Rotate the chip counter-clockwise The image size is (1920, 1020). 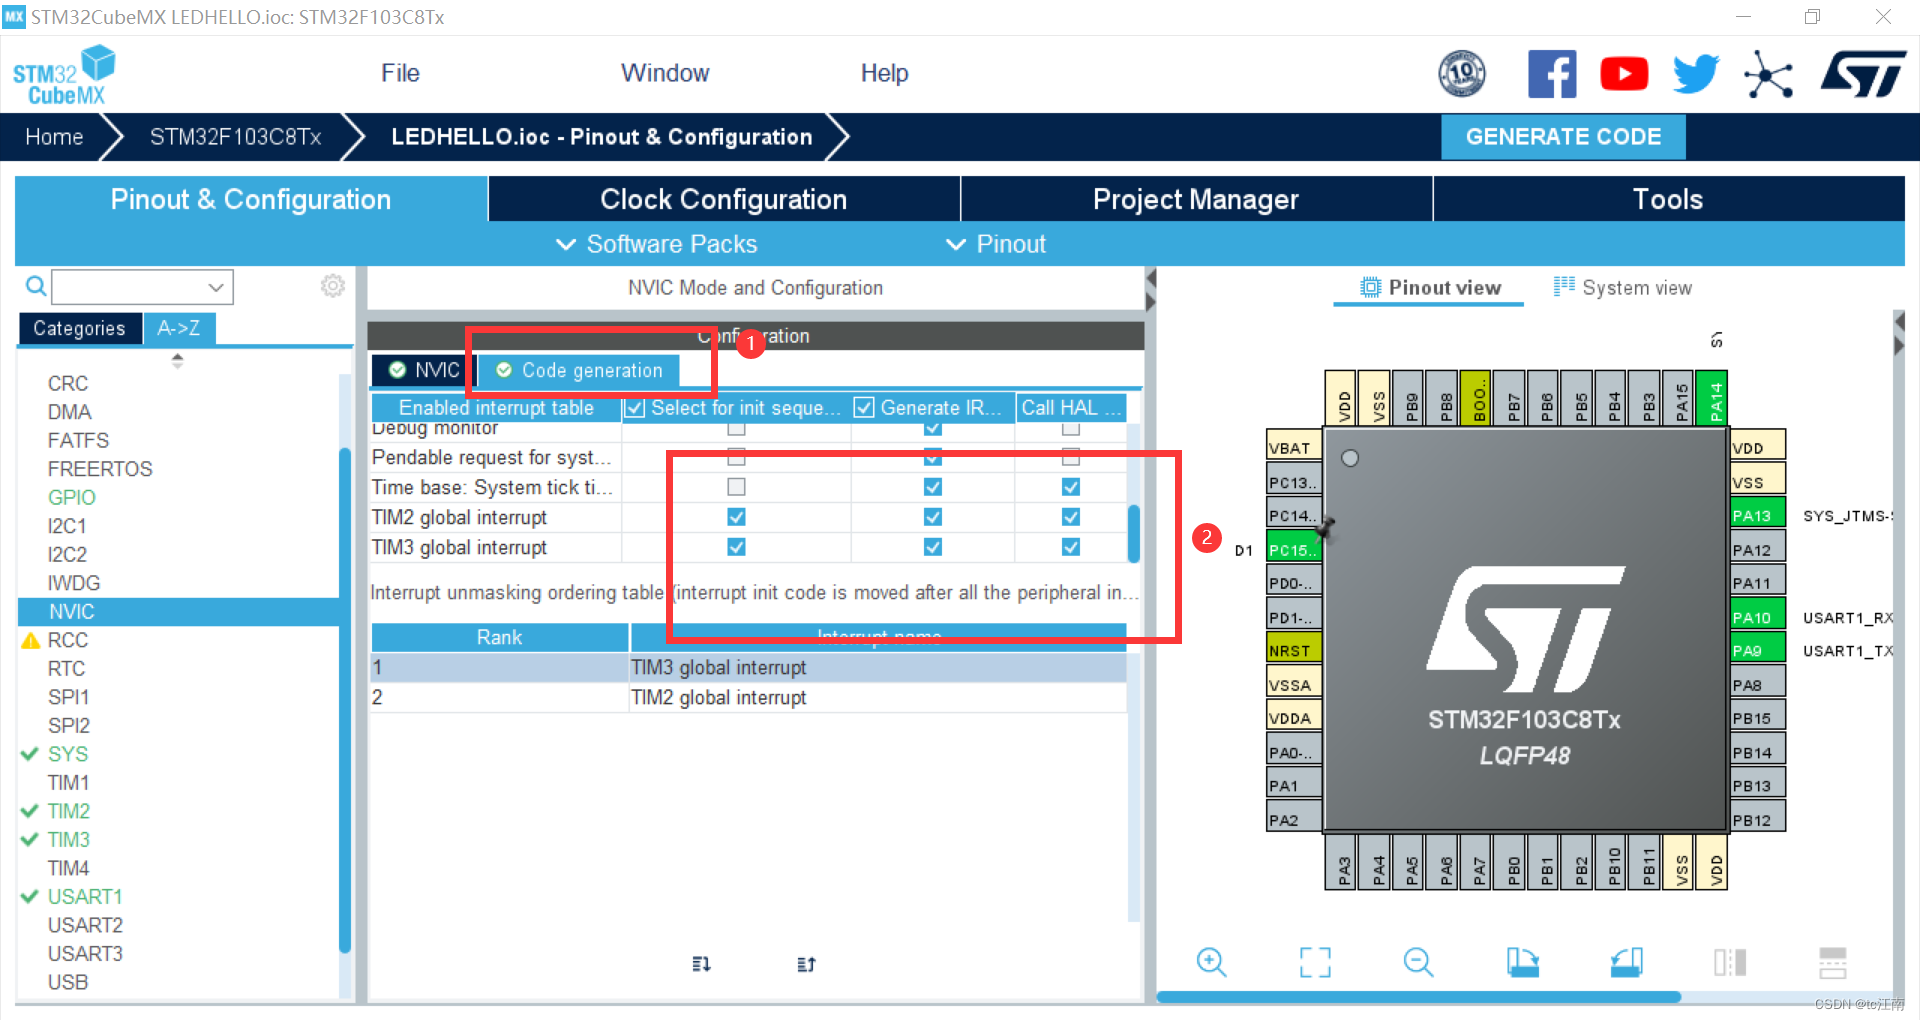[x=1627, y=962]
